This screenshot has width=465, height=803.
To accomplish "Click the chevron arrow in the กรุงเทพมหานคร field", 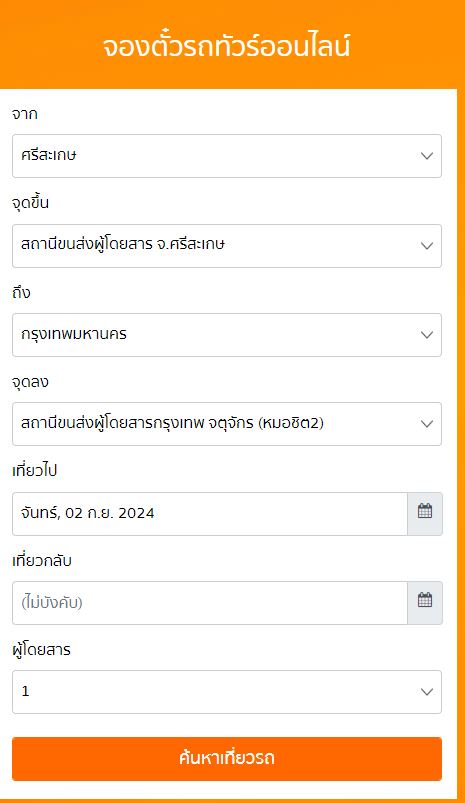I will pos(427,335).
